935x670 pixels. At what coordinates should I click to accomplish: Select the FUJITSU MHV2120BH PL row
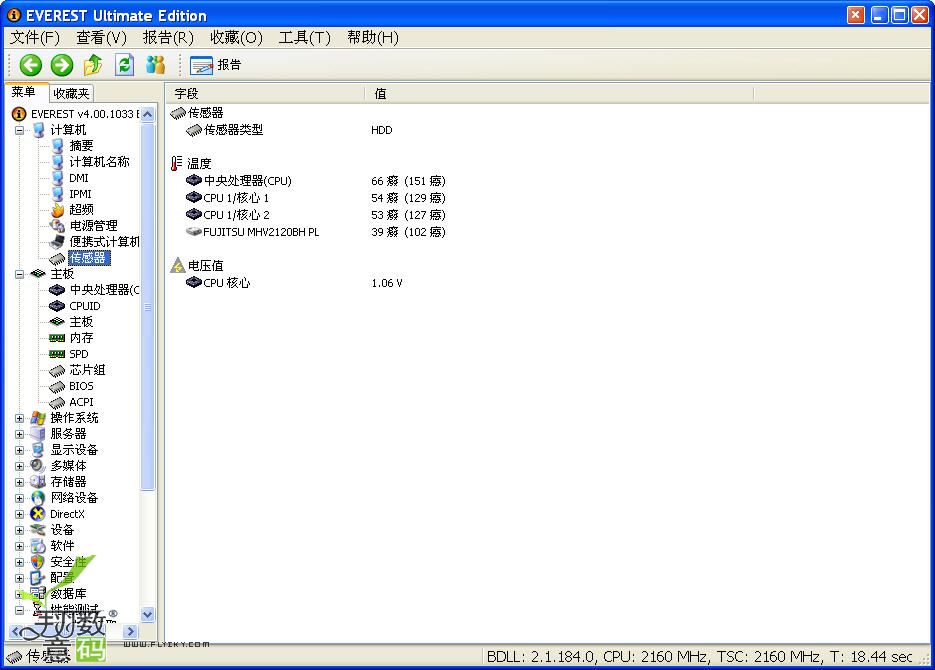pyautogui.click(x=316, y=232)
